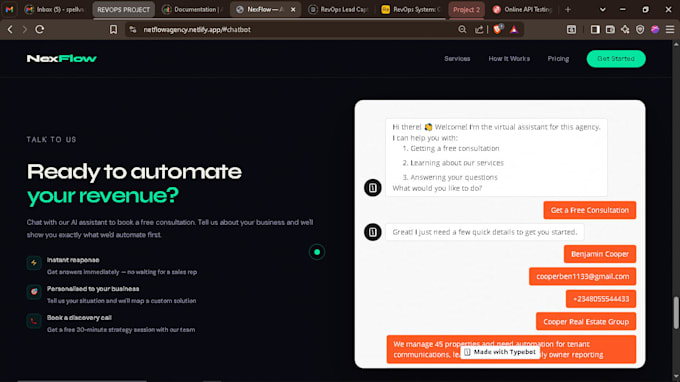Switch to the RevOps System tab
The image size is (680, 382).
411,10
